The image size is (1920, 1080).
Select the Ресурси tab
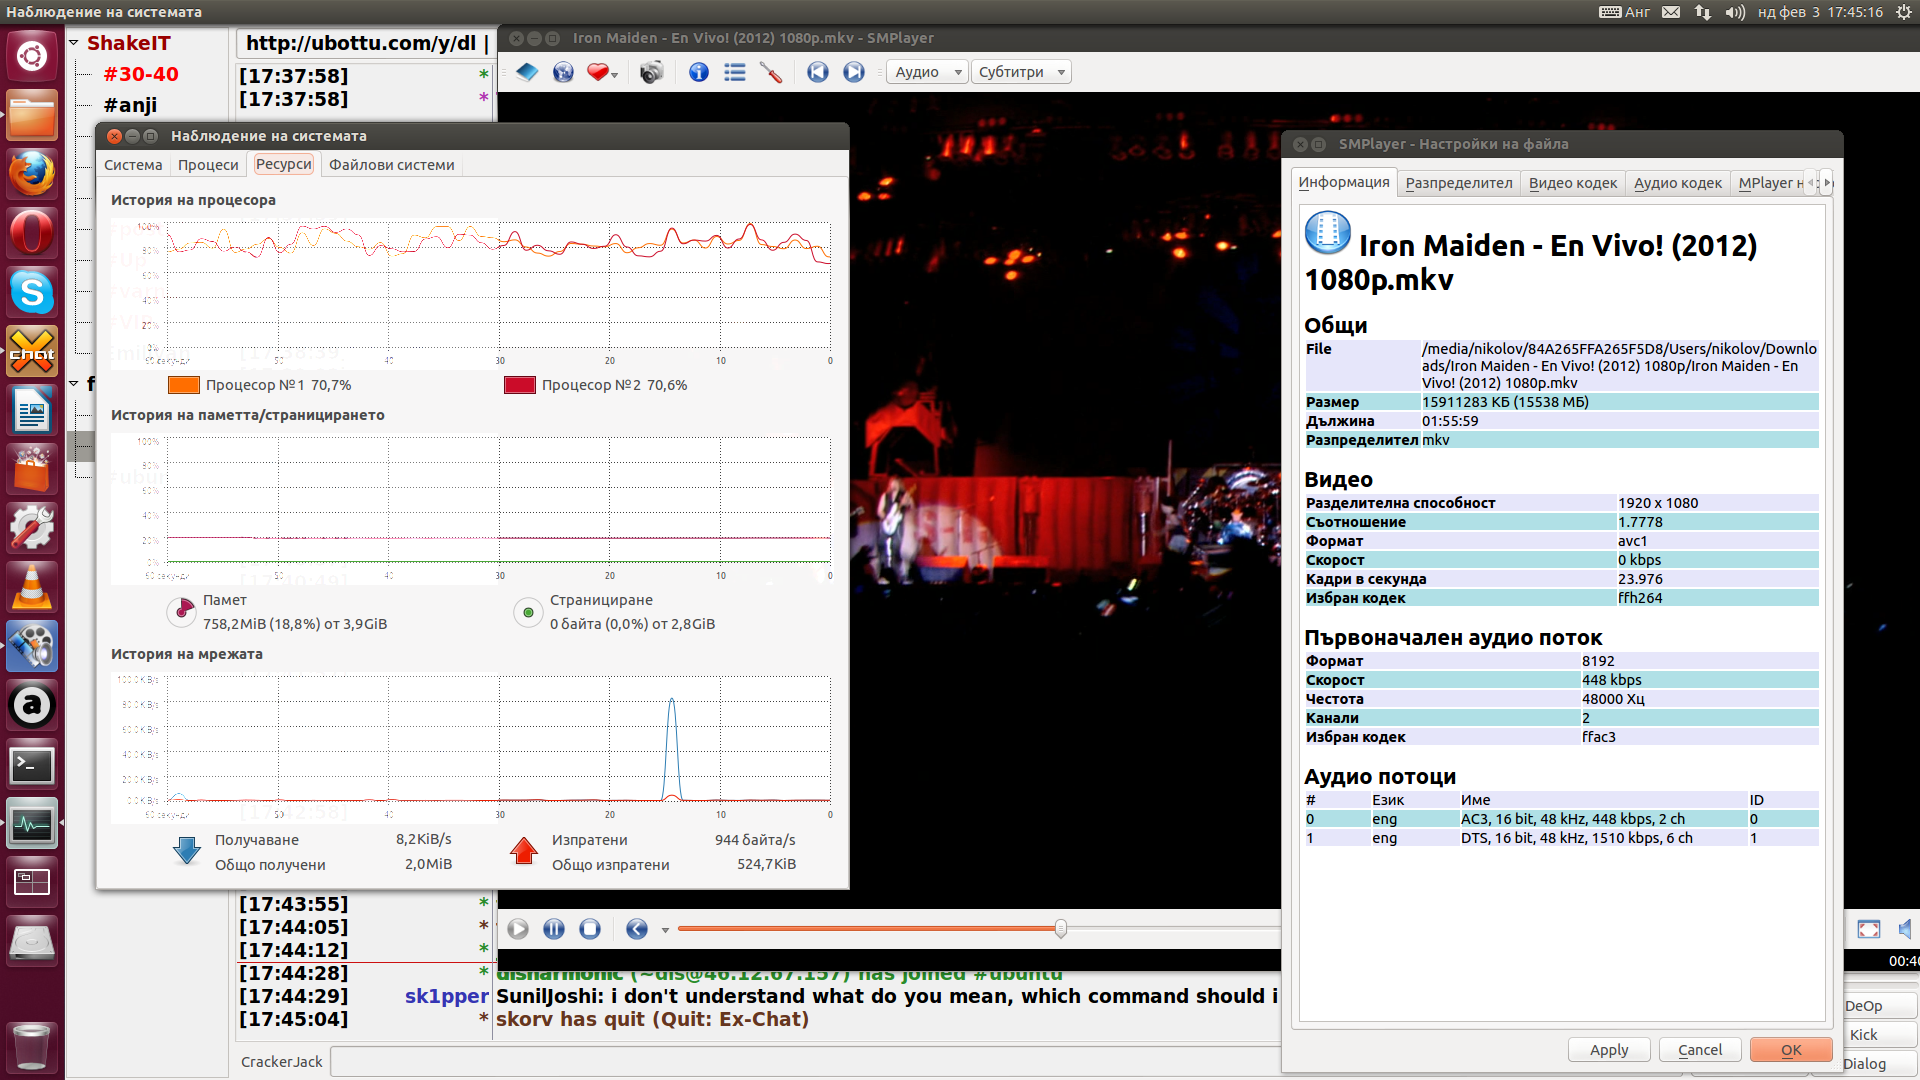click(x=284, y=164)
